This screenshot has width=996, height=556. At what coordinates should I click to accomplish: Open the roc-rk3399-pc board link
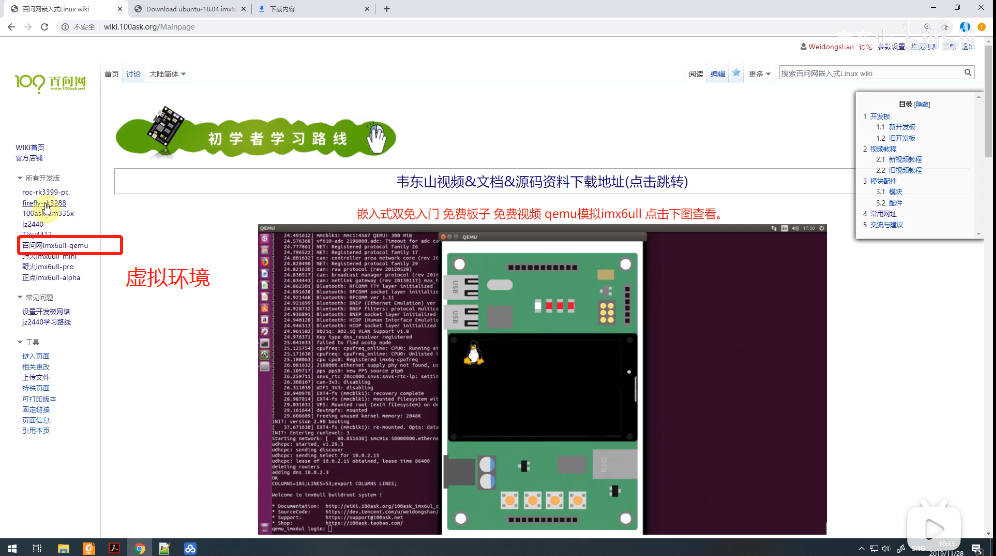45,192
